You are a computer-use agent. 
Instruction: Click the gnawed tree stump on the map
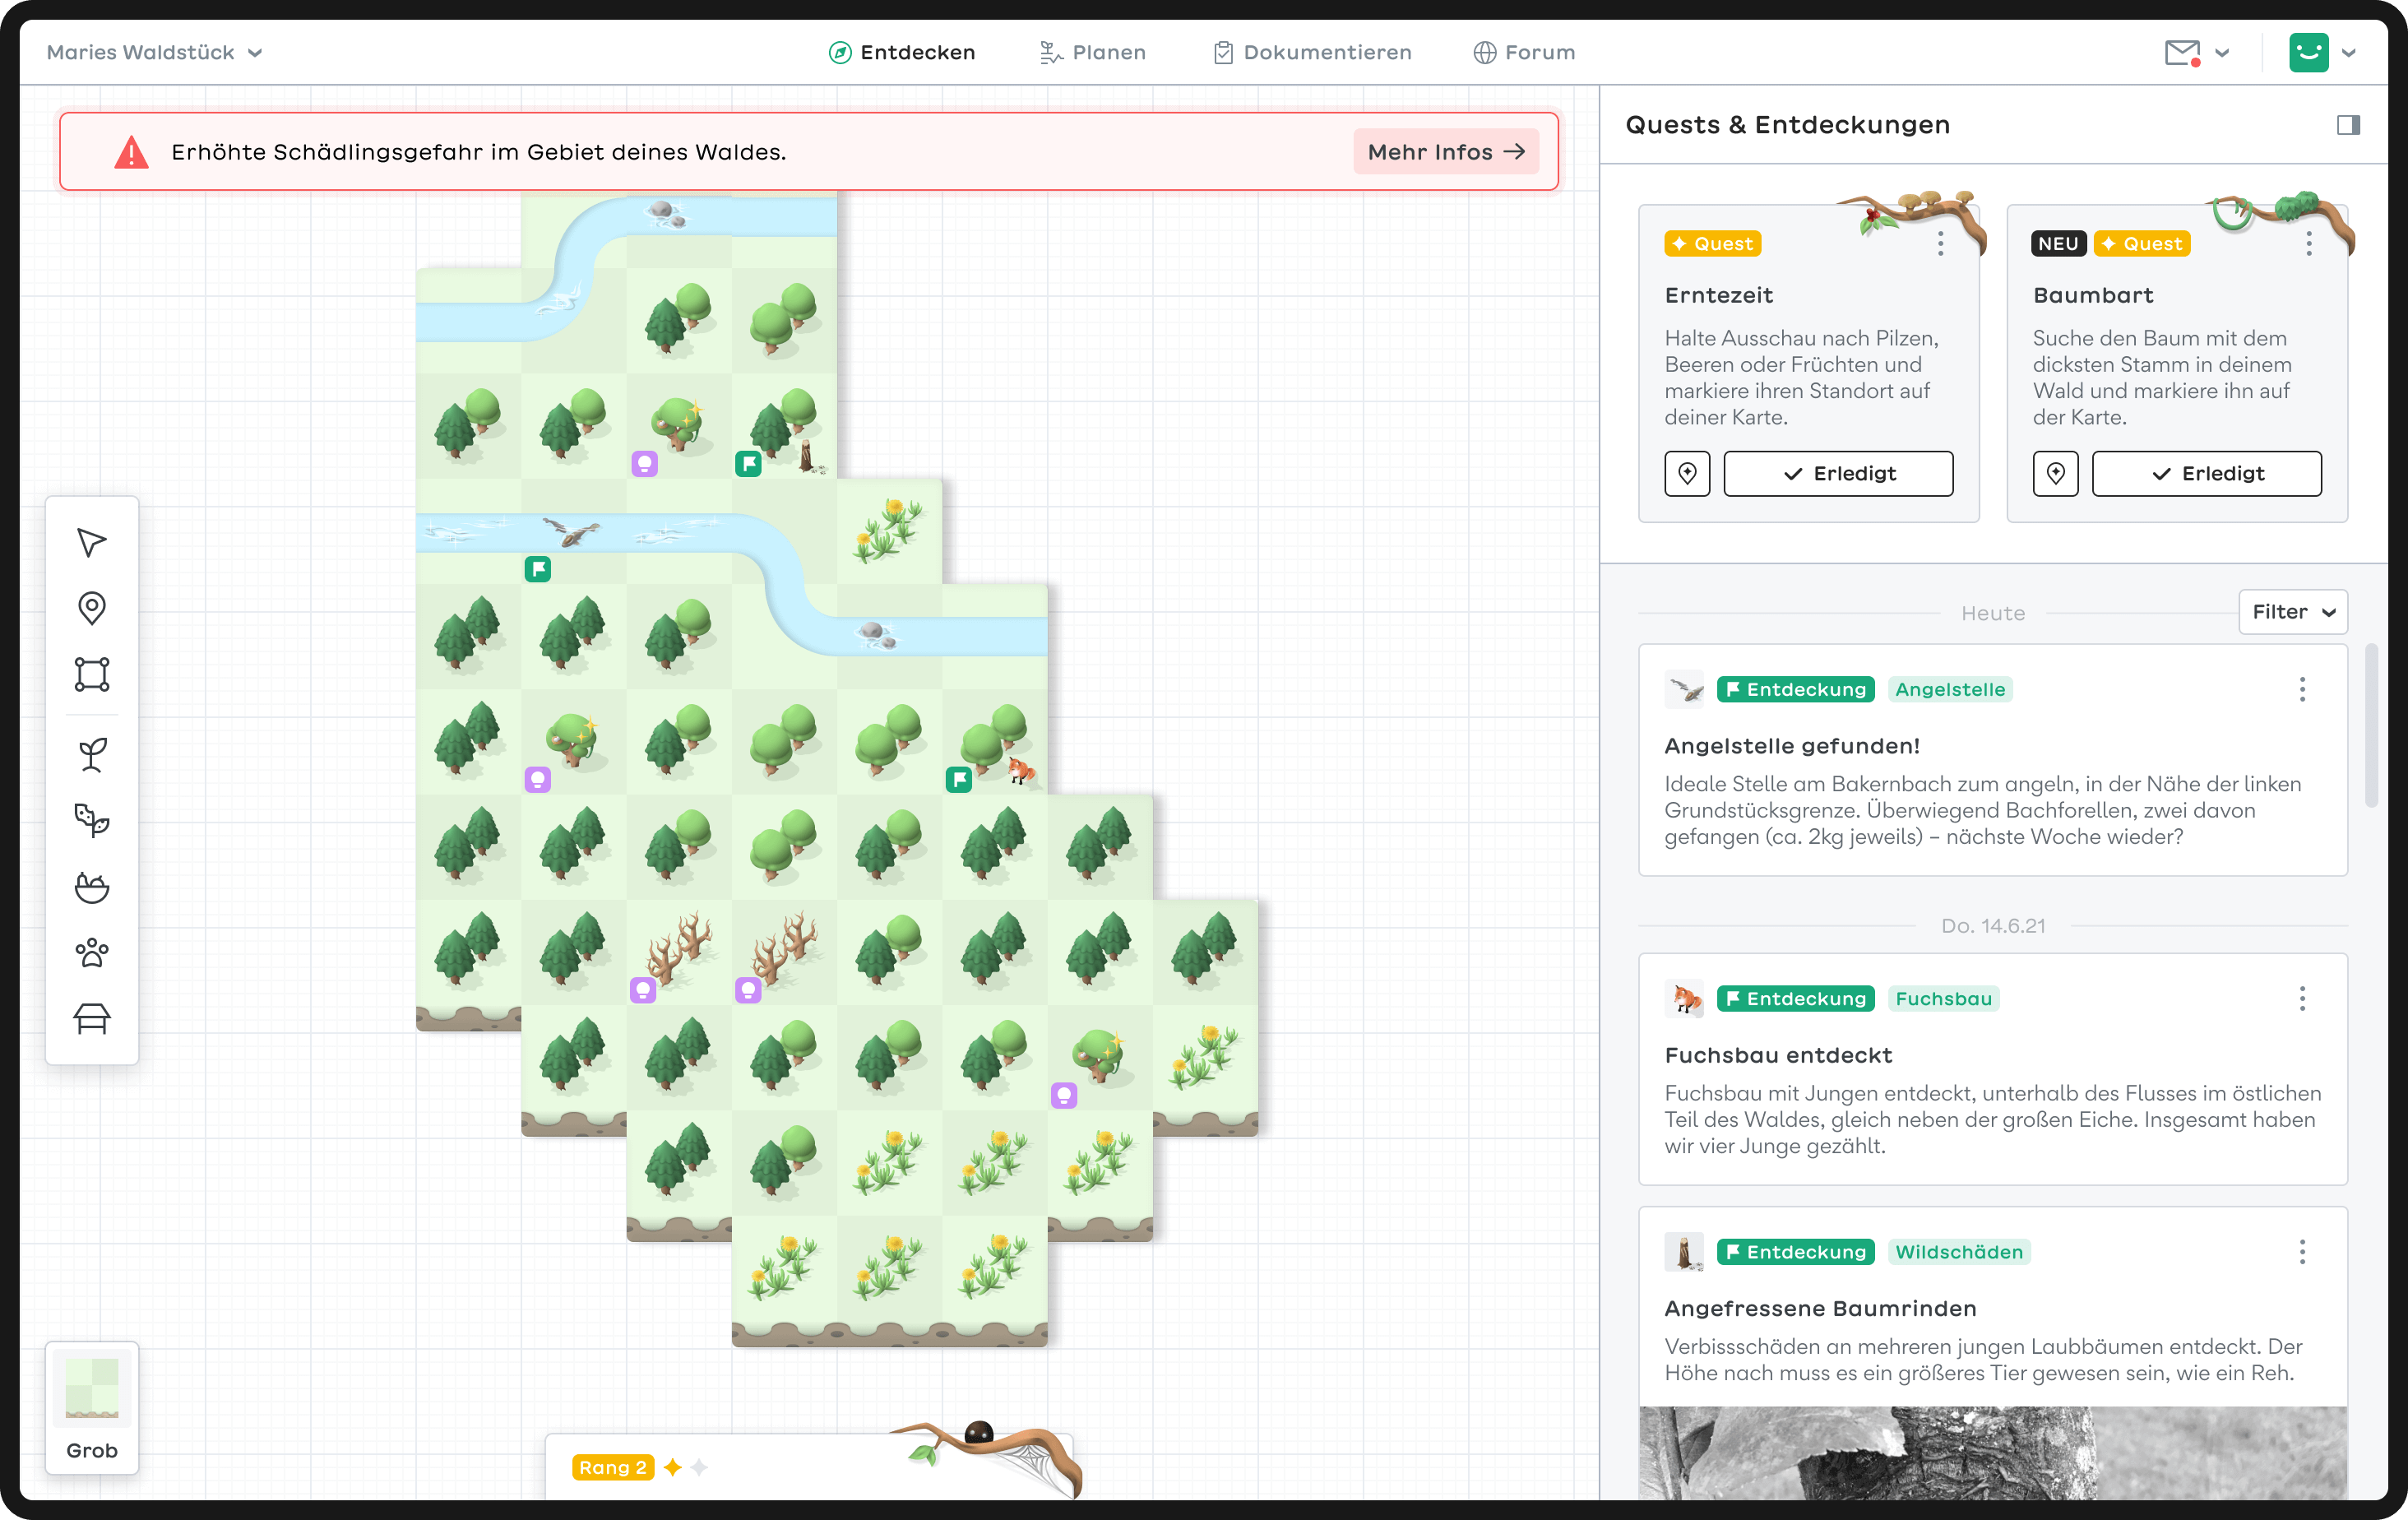point(808,456)
